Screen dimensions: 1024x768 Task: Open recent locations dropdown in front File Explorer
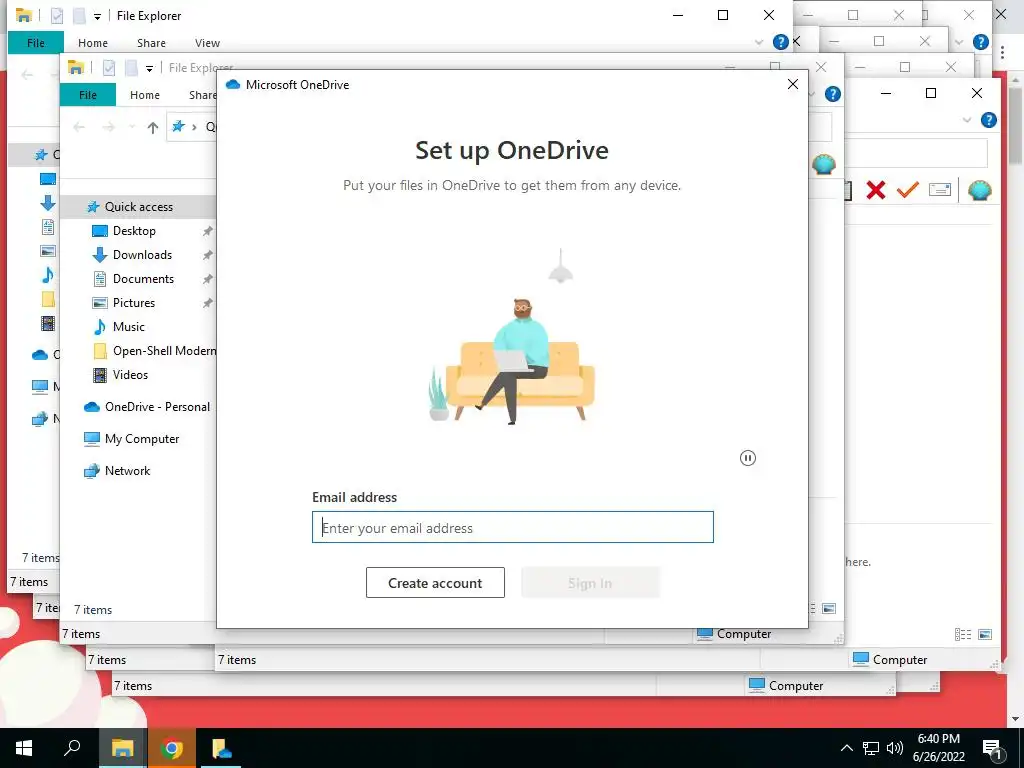click(131, 127)
